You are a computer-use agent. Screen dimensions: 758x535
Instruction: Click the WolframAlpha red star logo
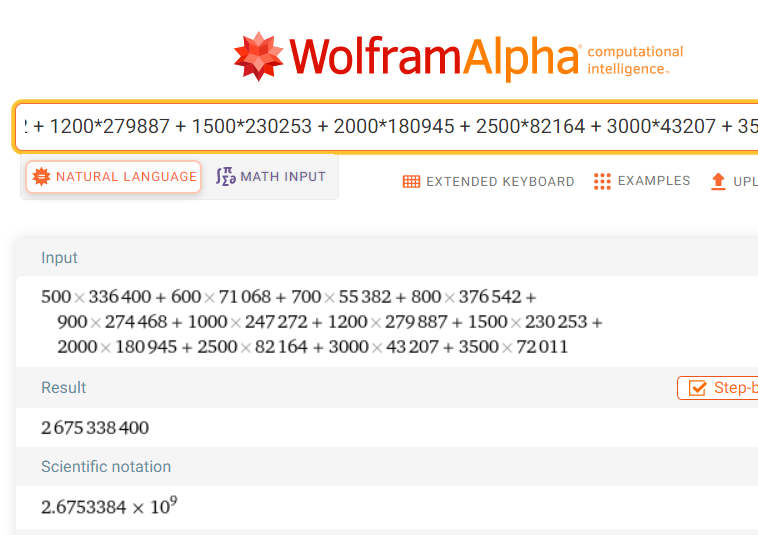[x=259, y=56]
